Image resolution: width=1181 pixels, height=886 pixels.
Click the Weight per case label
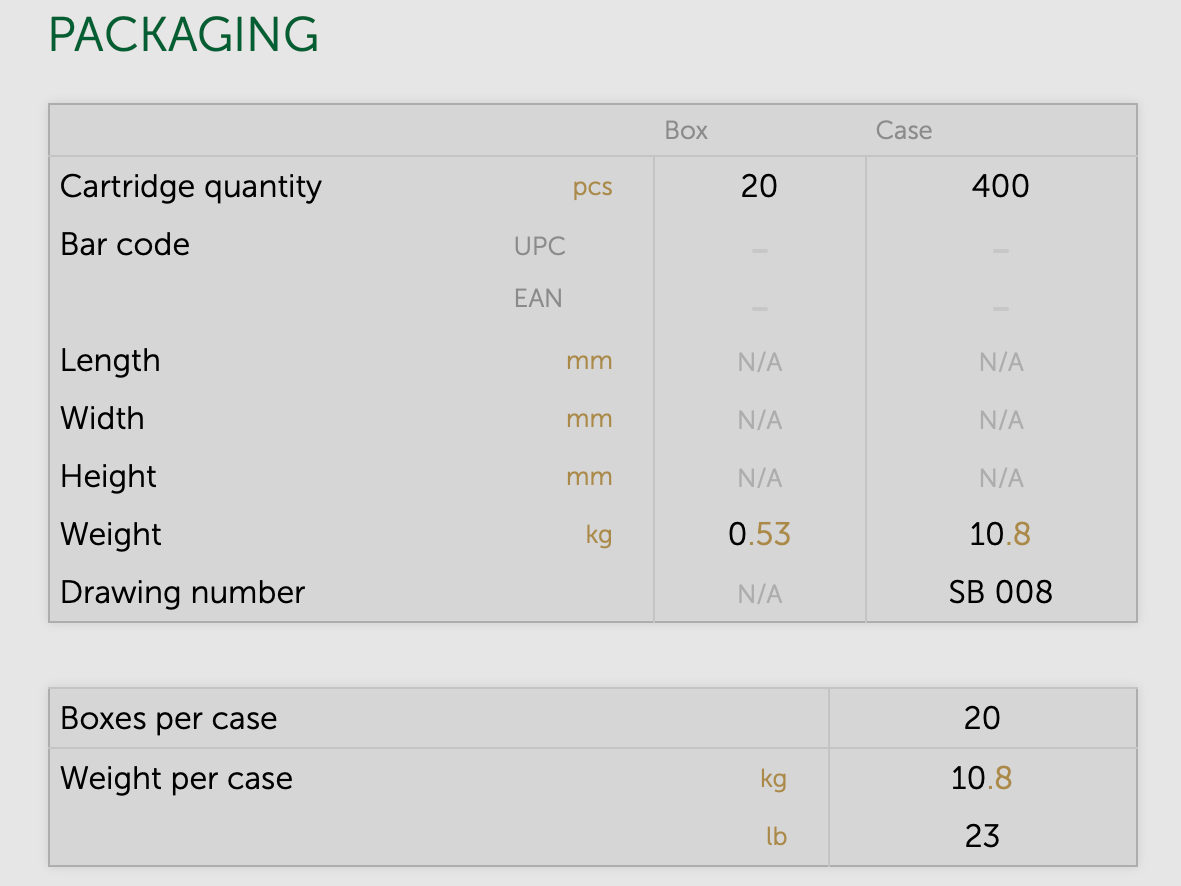tap(176, 779)
